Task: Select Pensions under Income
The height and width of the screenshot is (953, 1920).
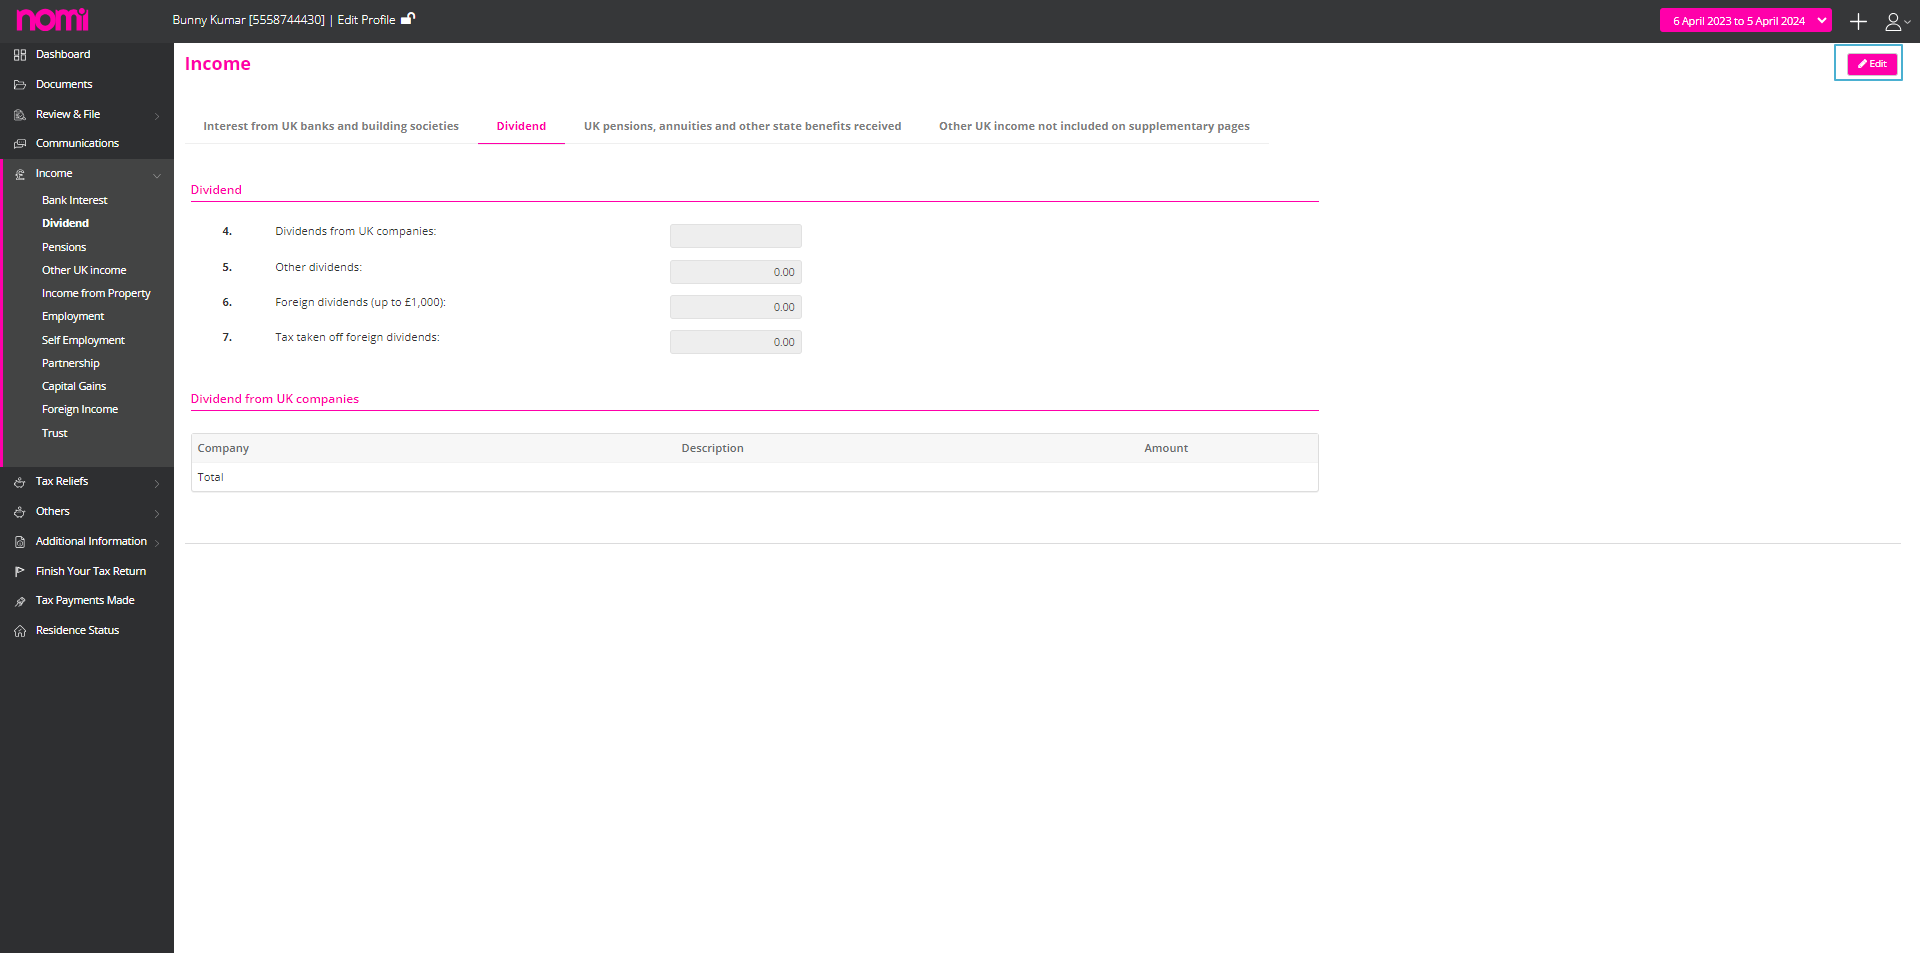Action: [64, 248]
